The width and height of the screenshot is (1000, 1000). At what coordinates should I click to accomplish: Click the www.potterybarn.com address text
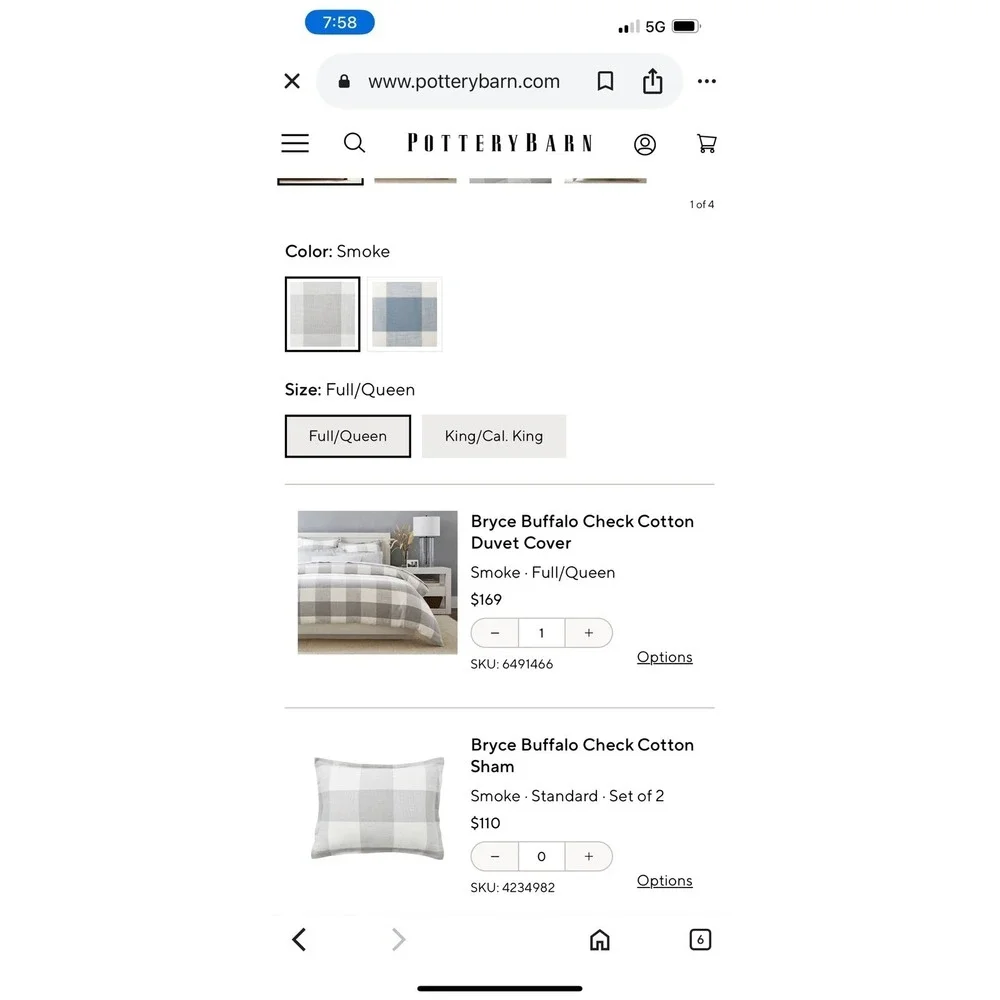point(464,81)
